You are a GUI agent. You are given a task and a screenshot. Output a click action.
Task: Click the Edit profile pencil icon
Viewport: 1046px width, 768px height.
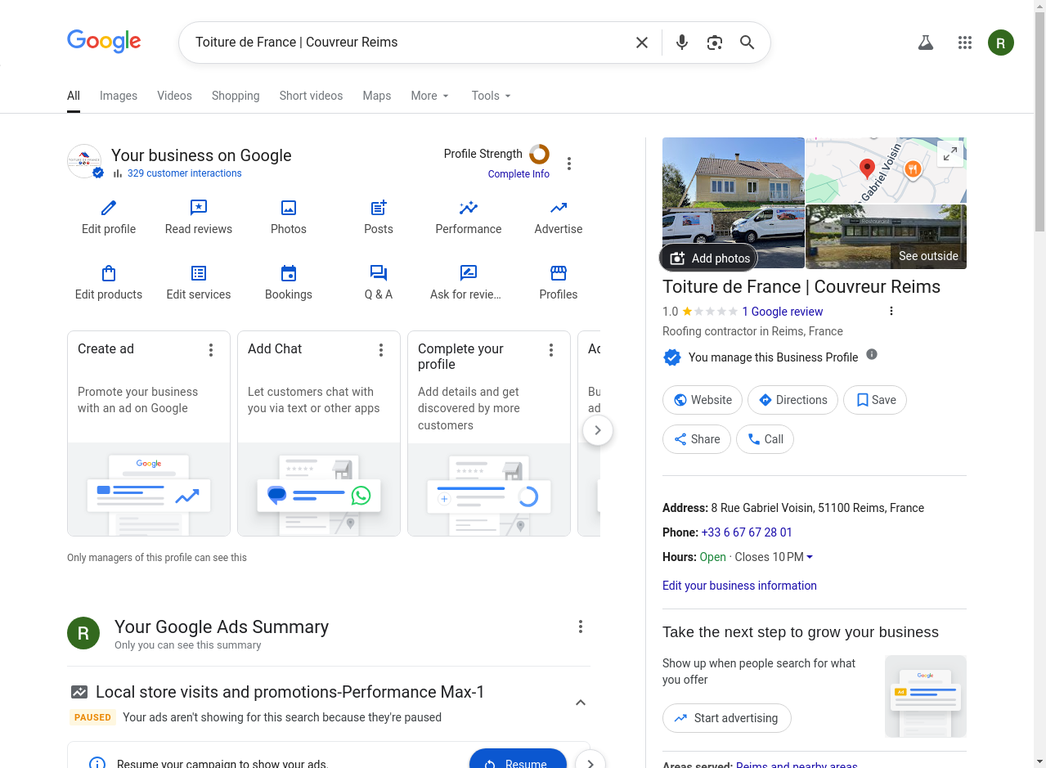coord(108,208)
